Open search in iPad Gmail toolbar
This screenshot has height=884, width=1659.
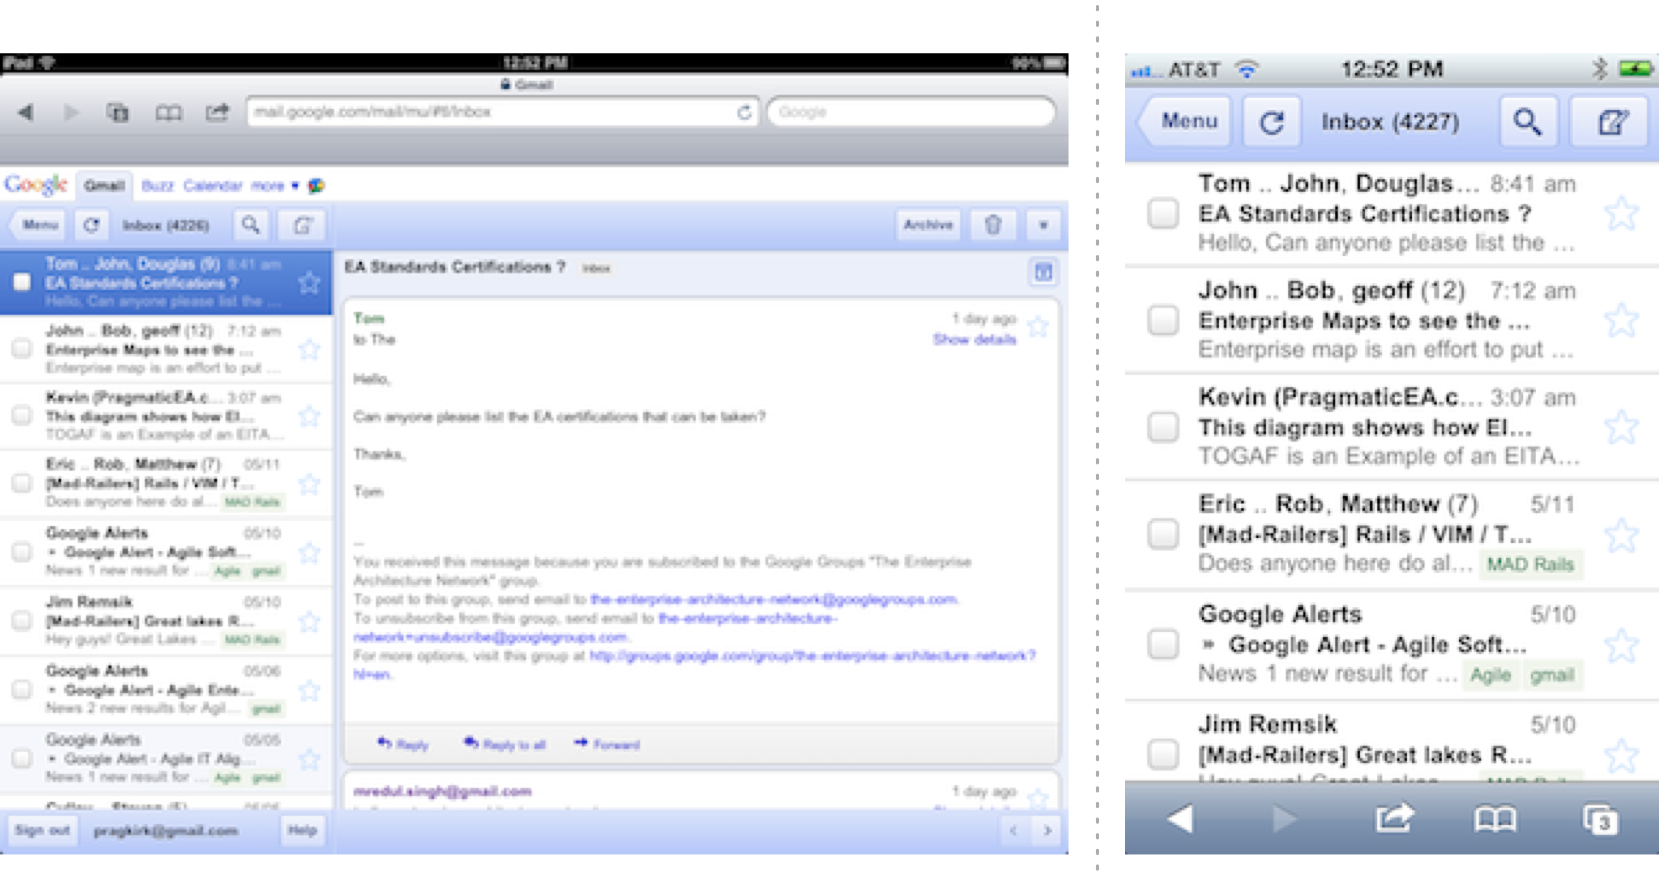250,225
